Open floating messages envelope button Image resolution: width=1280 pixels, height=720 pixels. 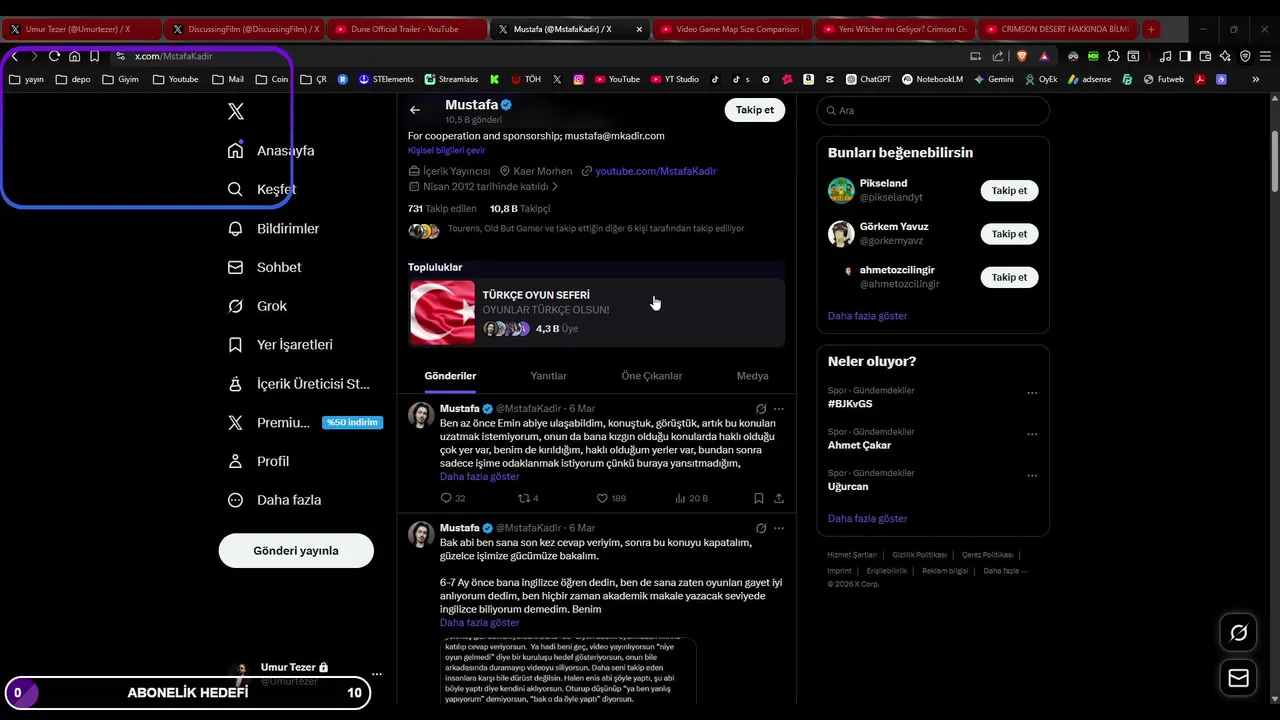click(x=1238, y=678)
